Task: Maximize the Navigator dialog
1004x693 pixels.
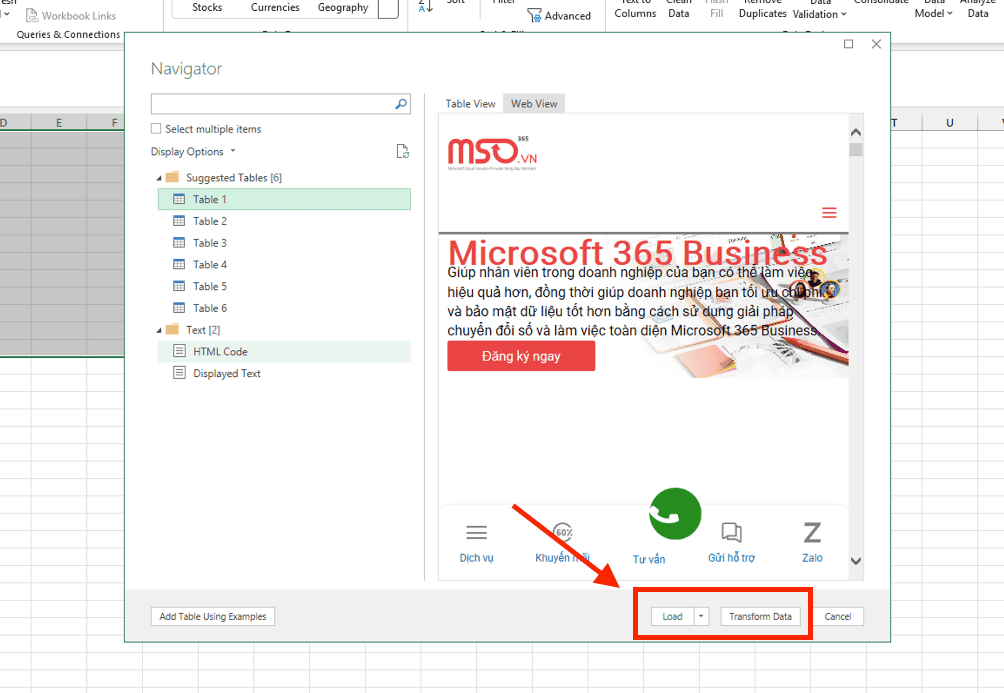Action: coord(848,44)
